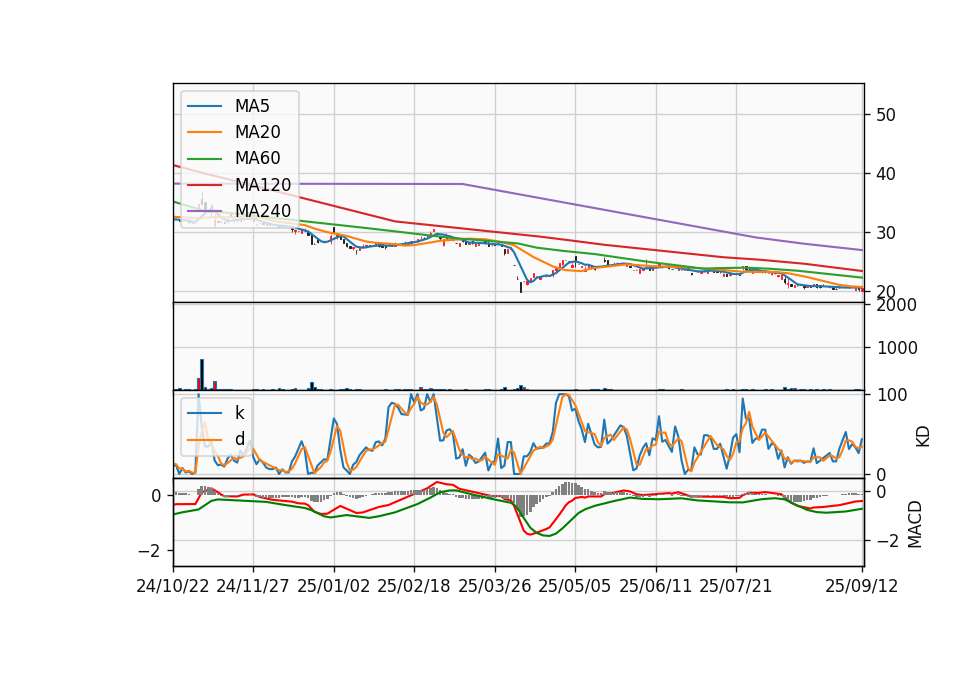This screenshot has width=960, height=690.
Task: Click the price axis value 40
Action: tap(885, 174)
